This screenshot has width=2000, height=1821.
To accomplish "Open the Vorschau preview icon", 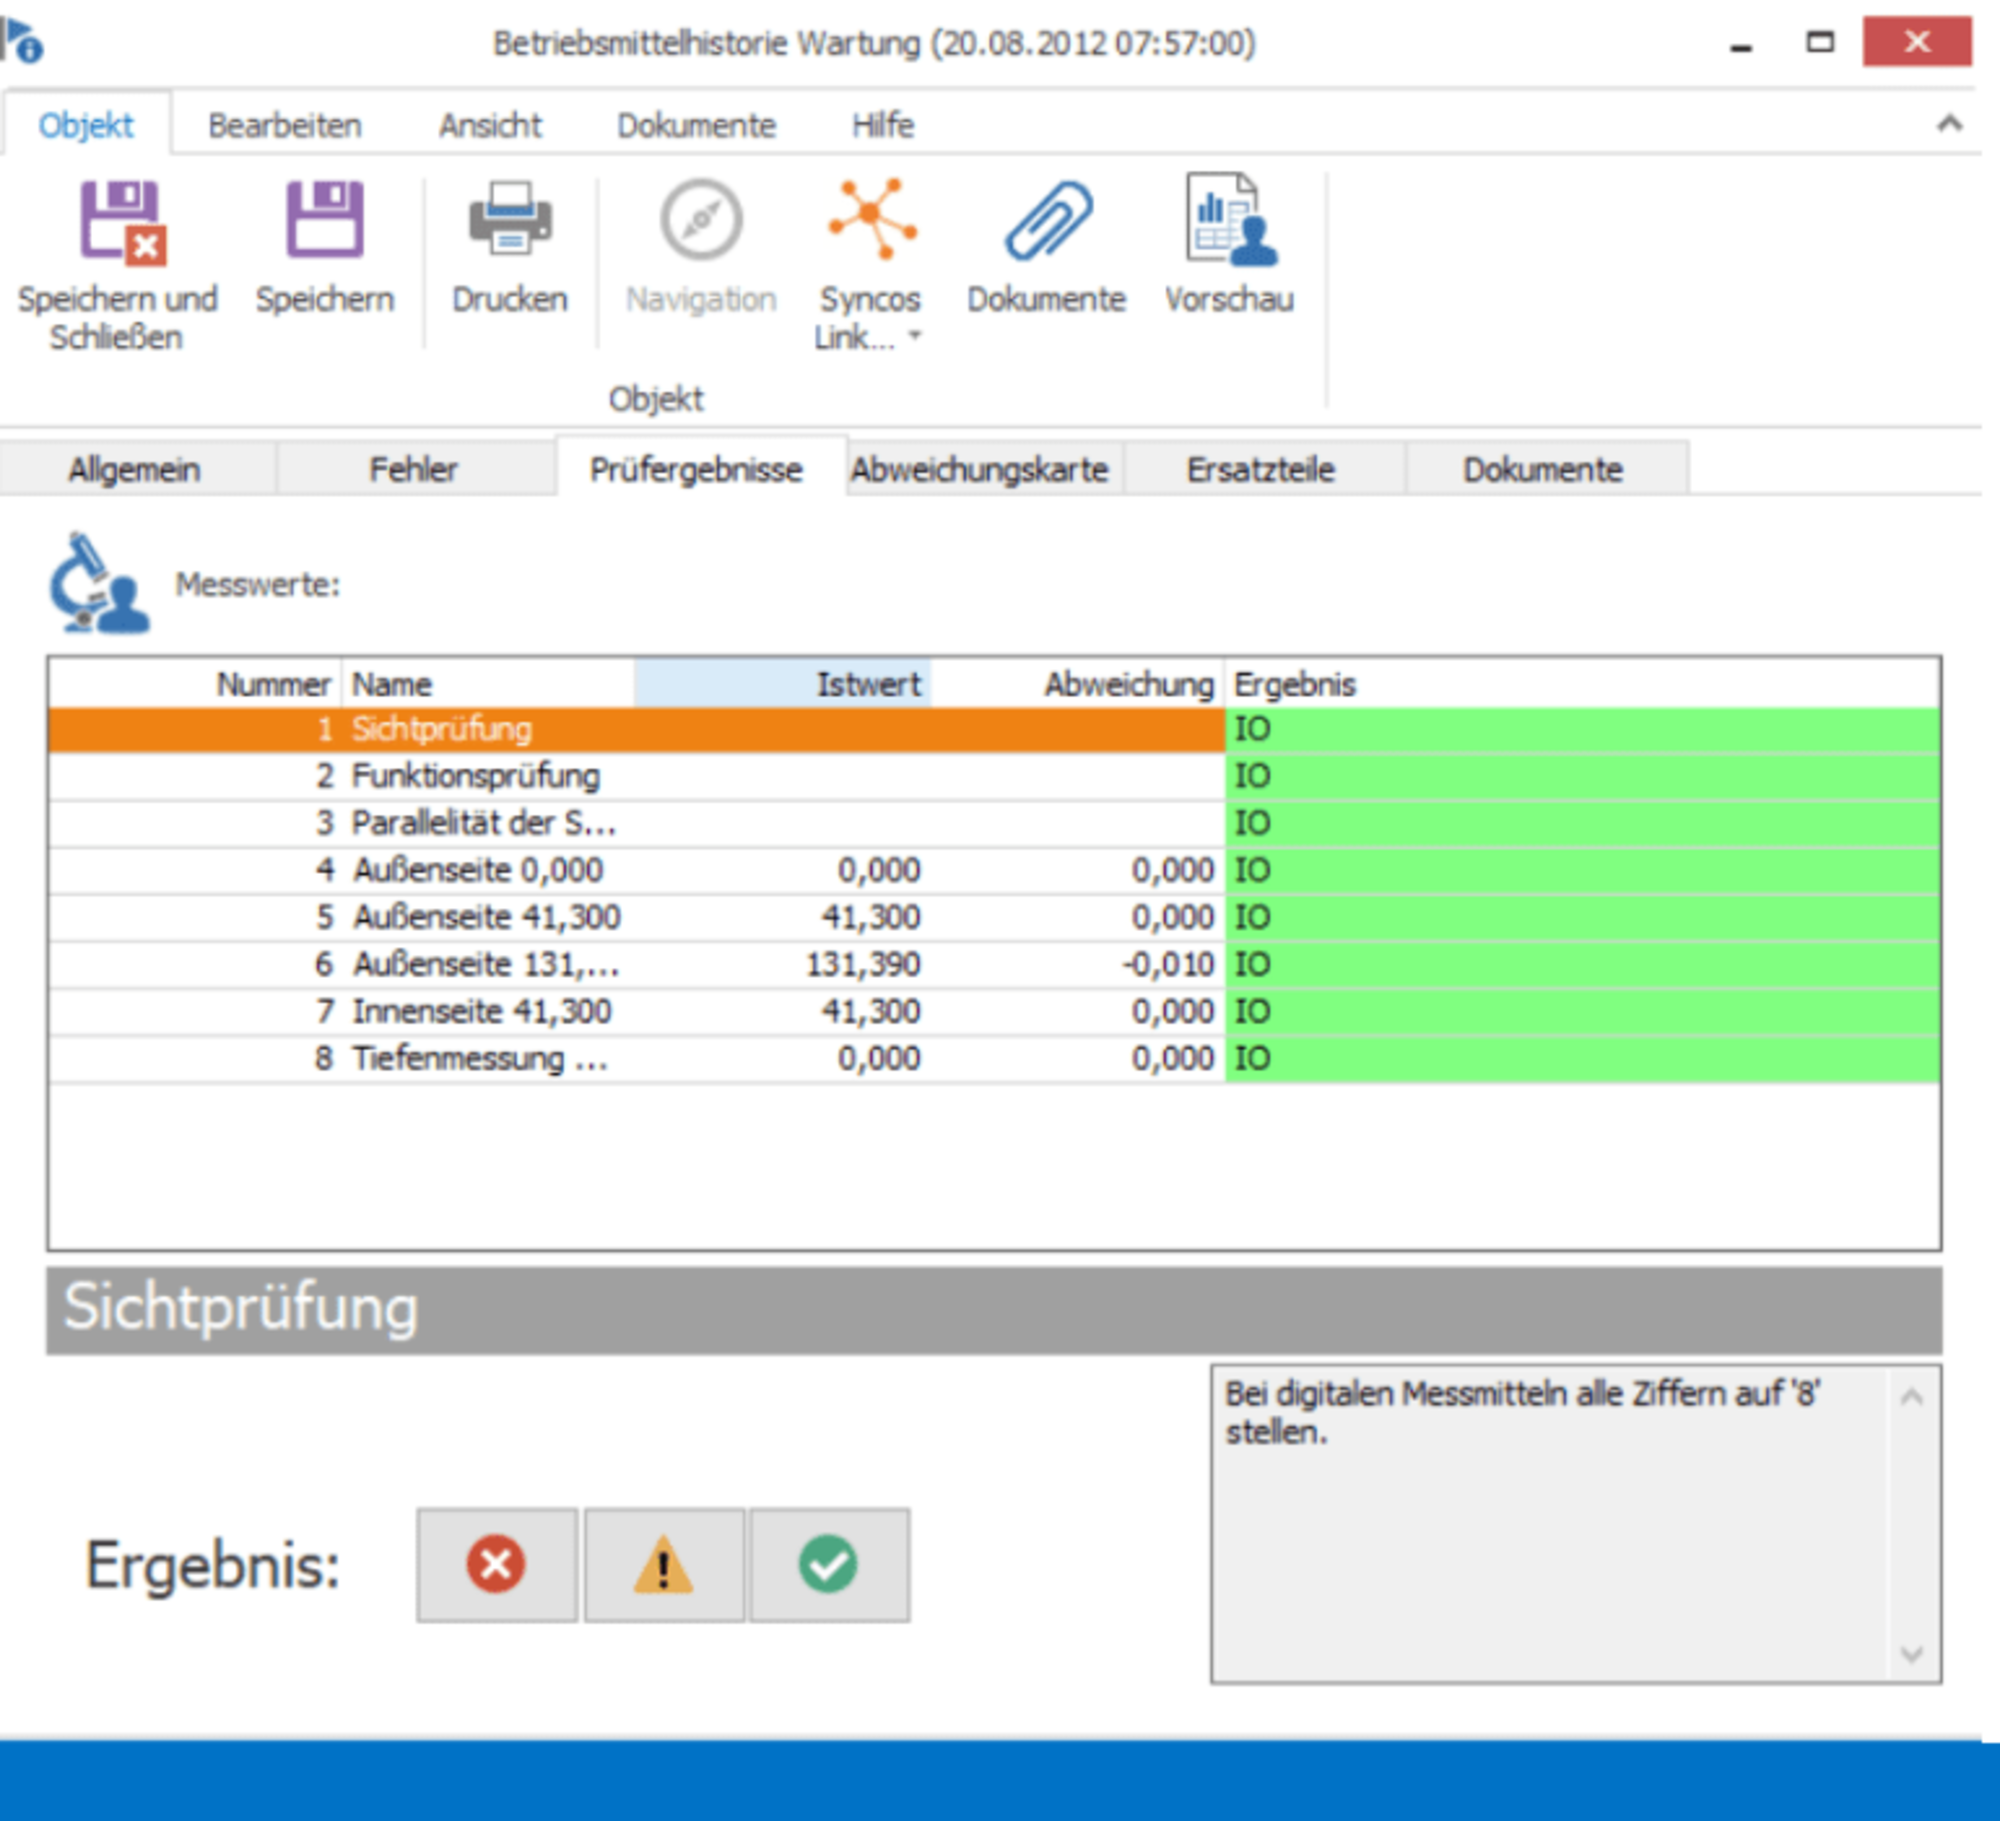I will (x=1229, y=220).
